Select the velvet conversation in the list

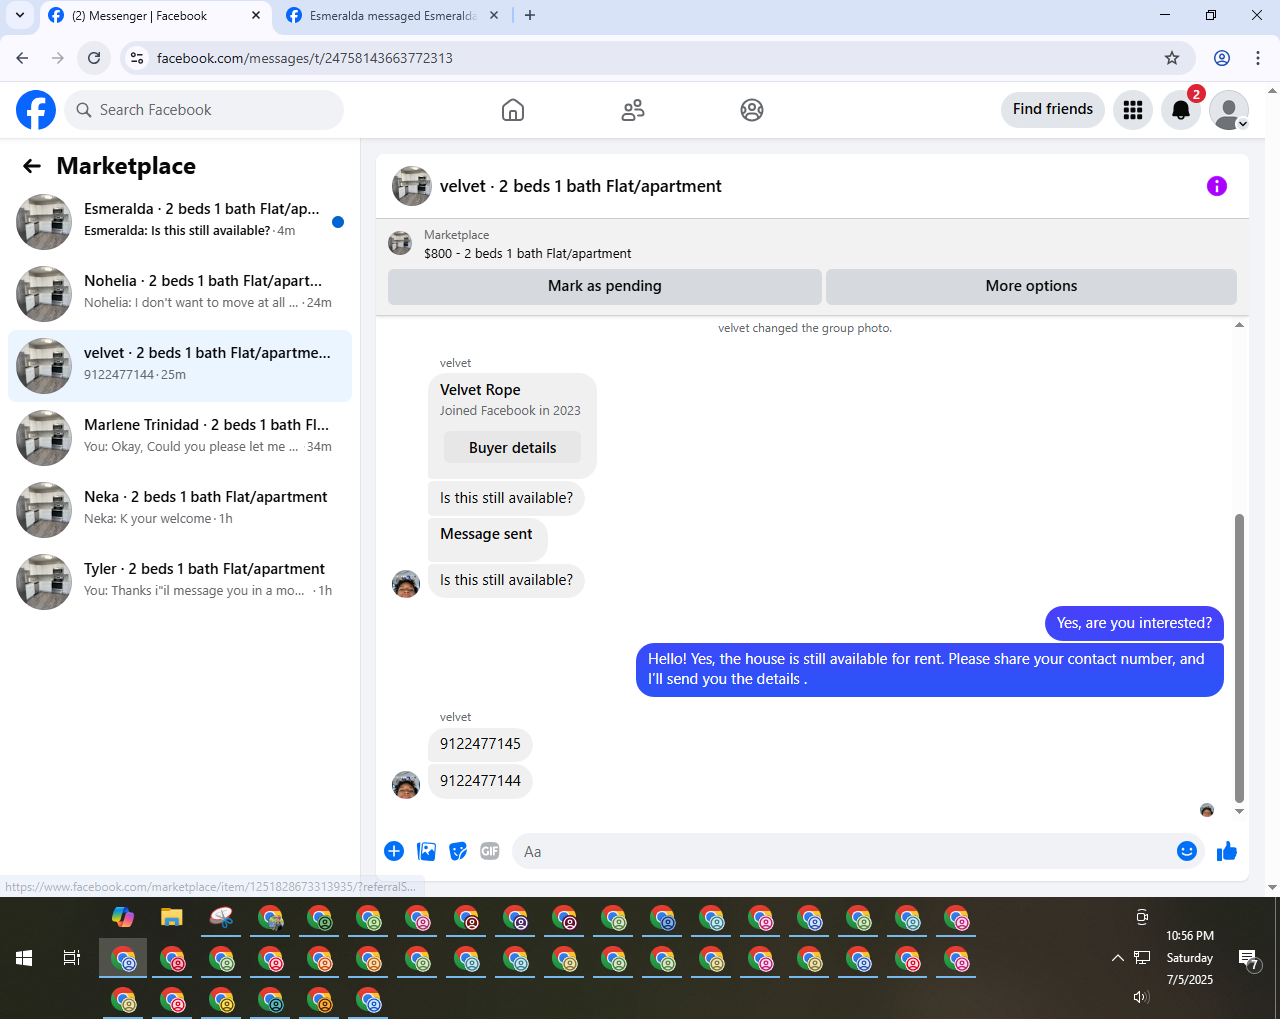(180, 366)
